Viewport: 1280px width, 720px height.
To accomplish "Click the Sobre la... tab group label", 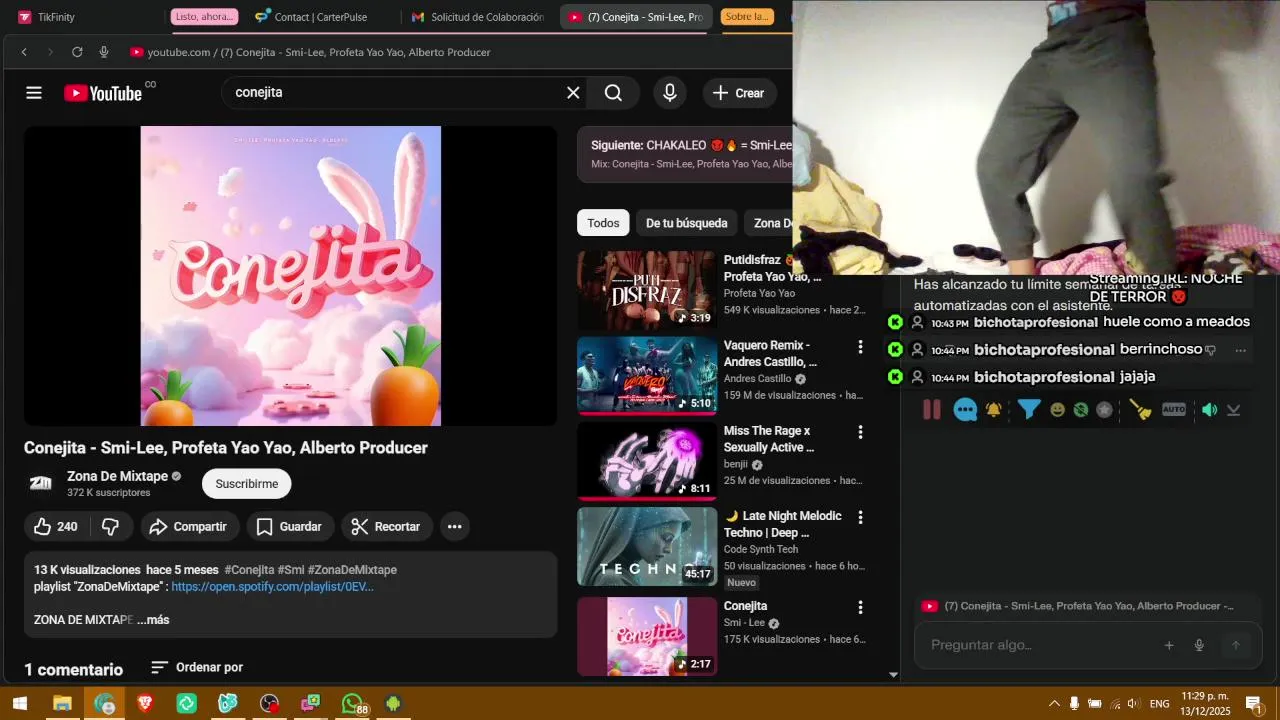I will coord(747,17).
